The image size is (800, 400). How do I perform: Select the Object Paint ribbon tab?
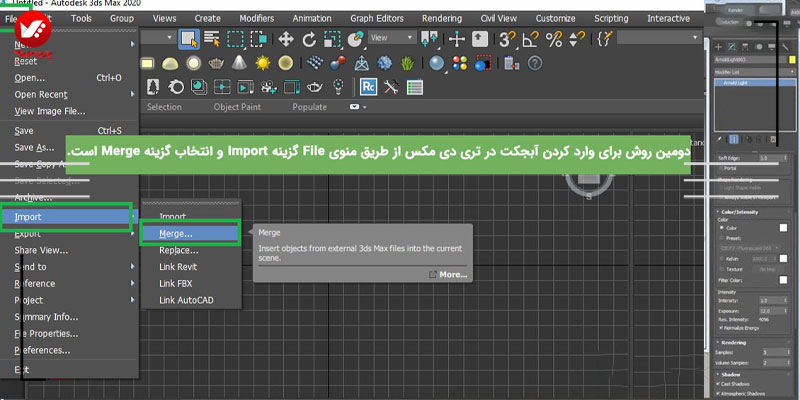coord(237,107)
